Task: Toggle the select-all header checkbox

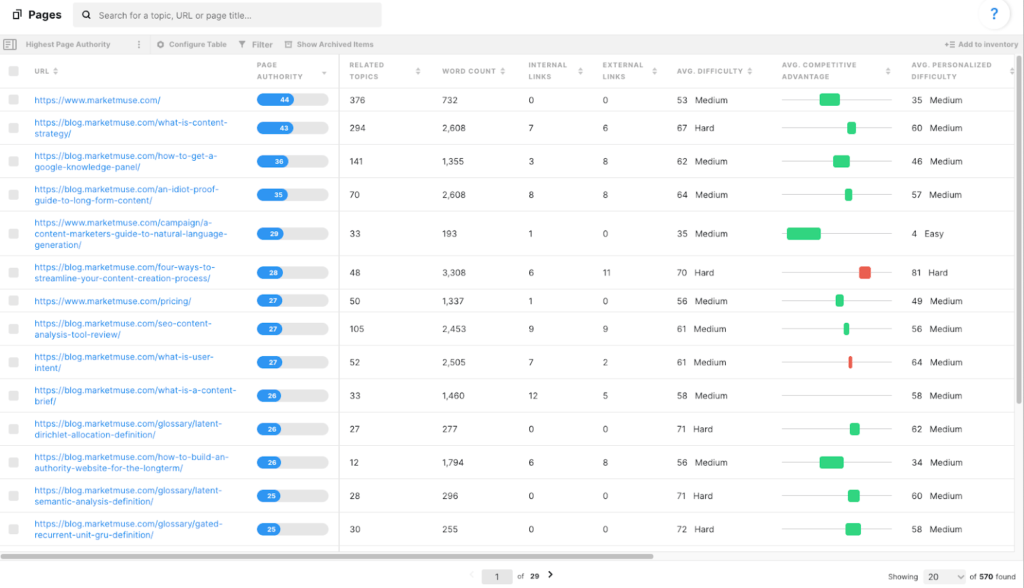Action: [x=14, y=71]
